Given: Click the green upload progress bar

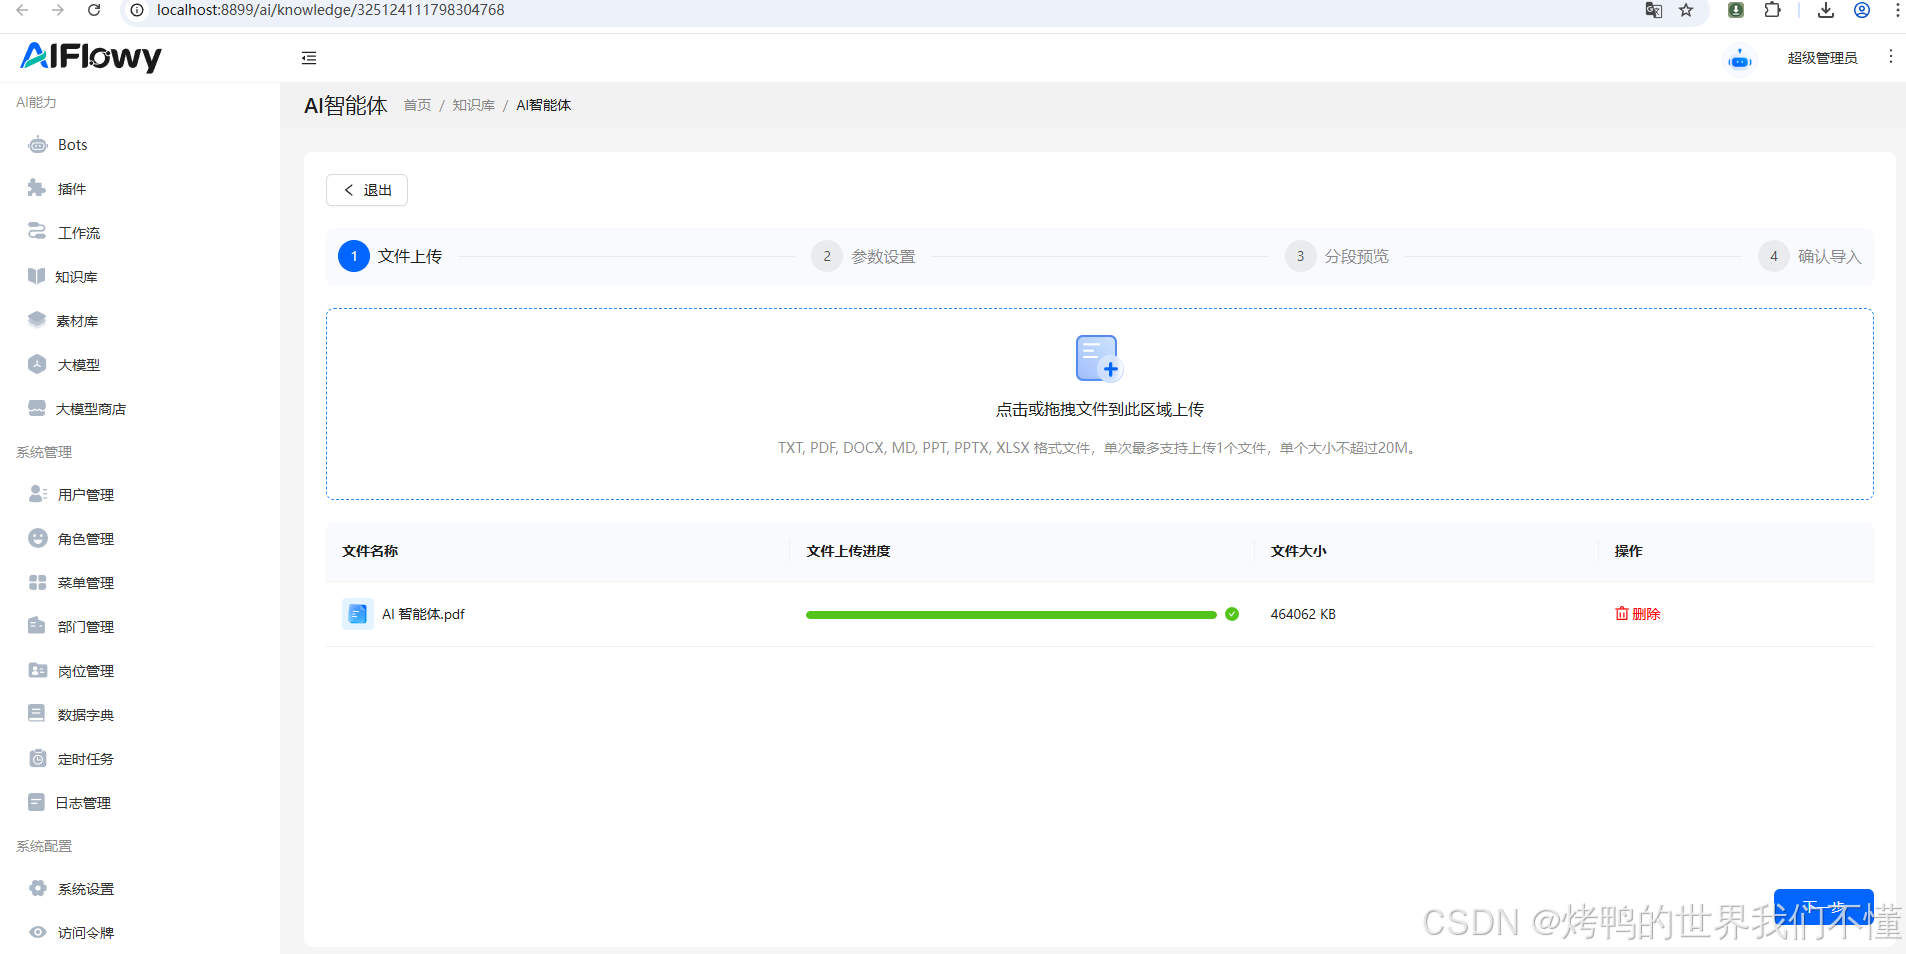Looking at the screenshot, I should (x=1011, y=615).
